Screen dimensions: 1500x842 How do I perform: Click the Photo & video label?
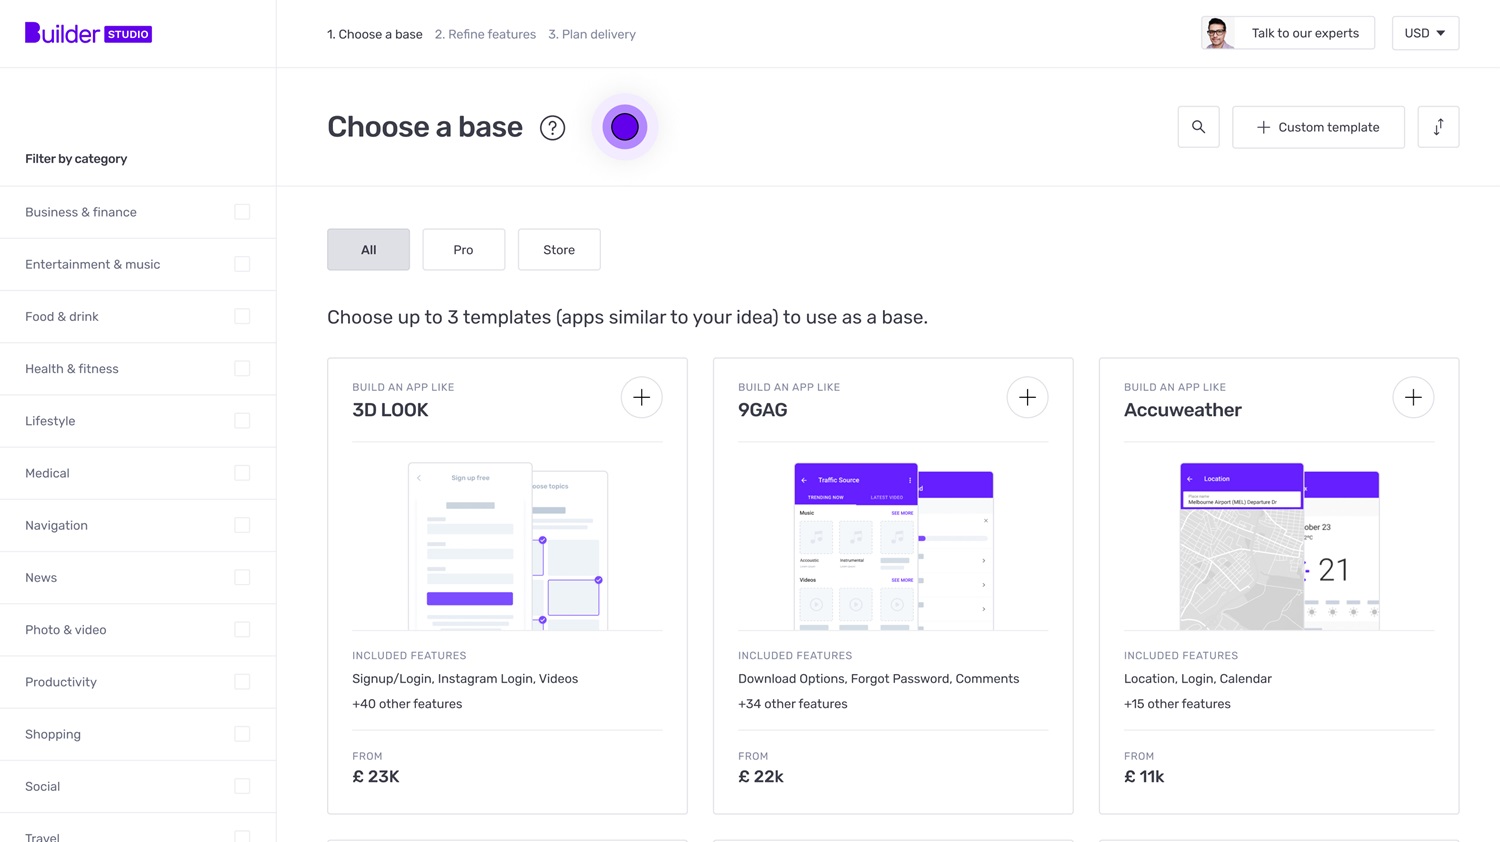[x=66, y=630]
